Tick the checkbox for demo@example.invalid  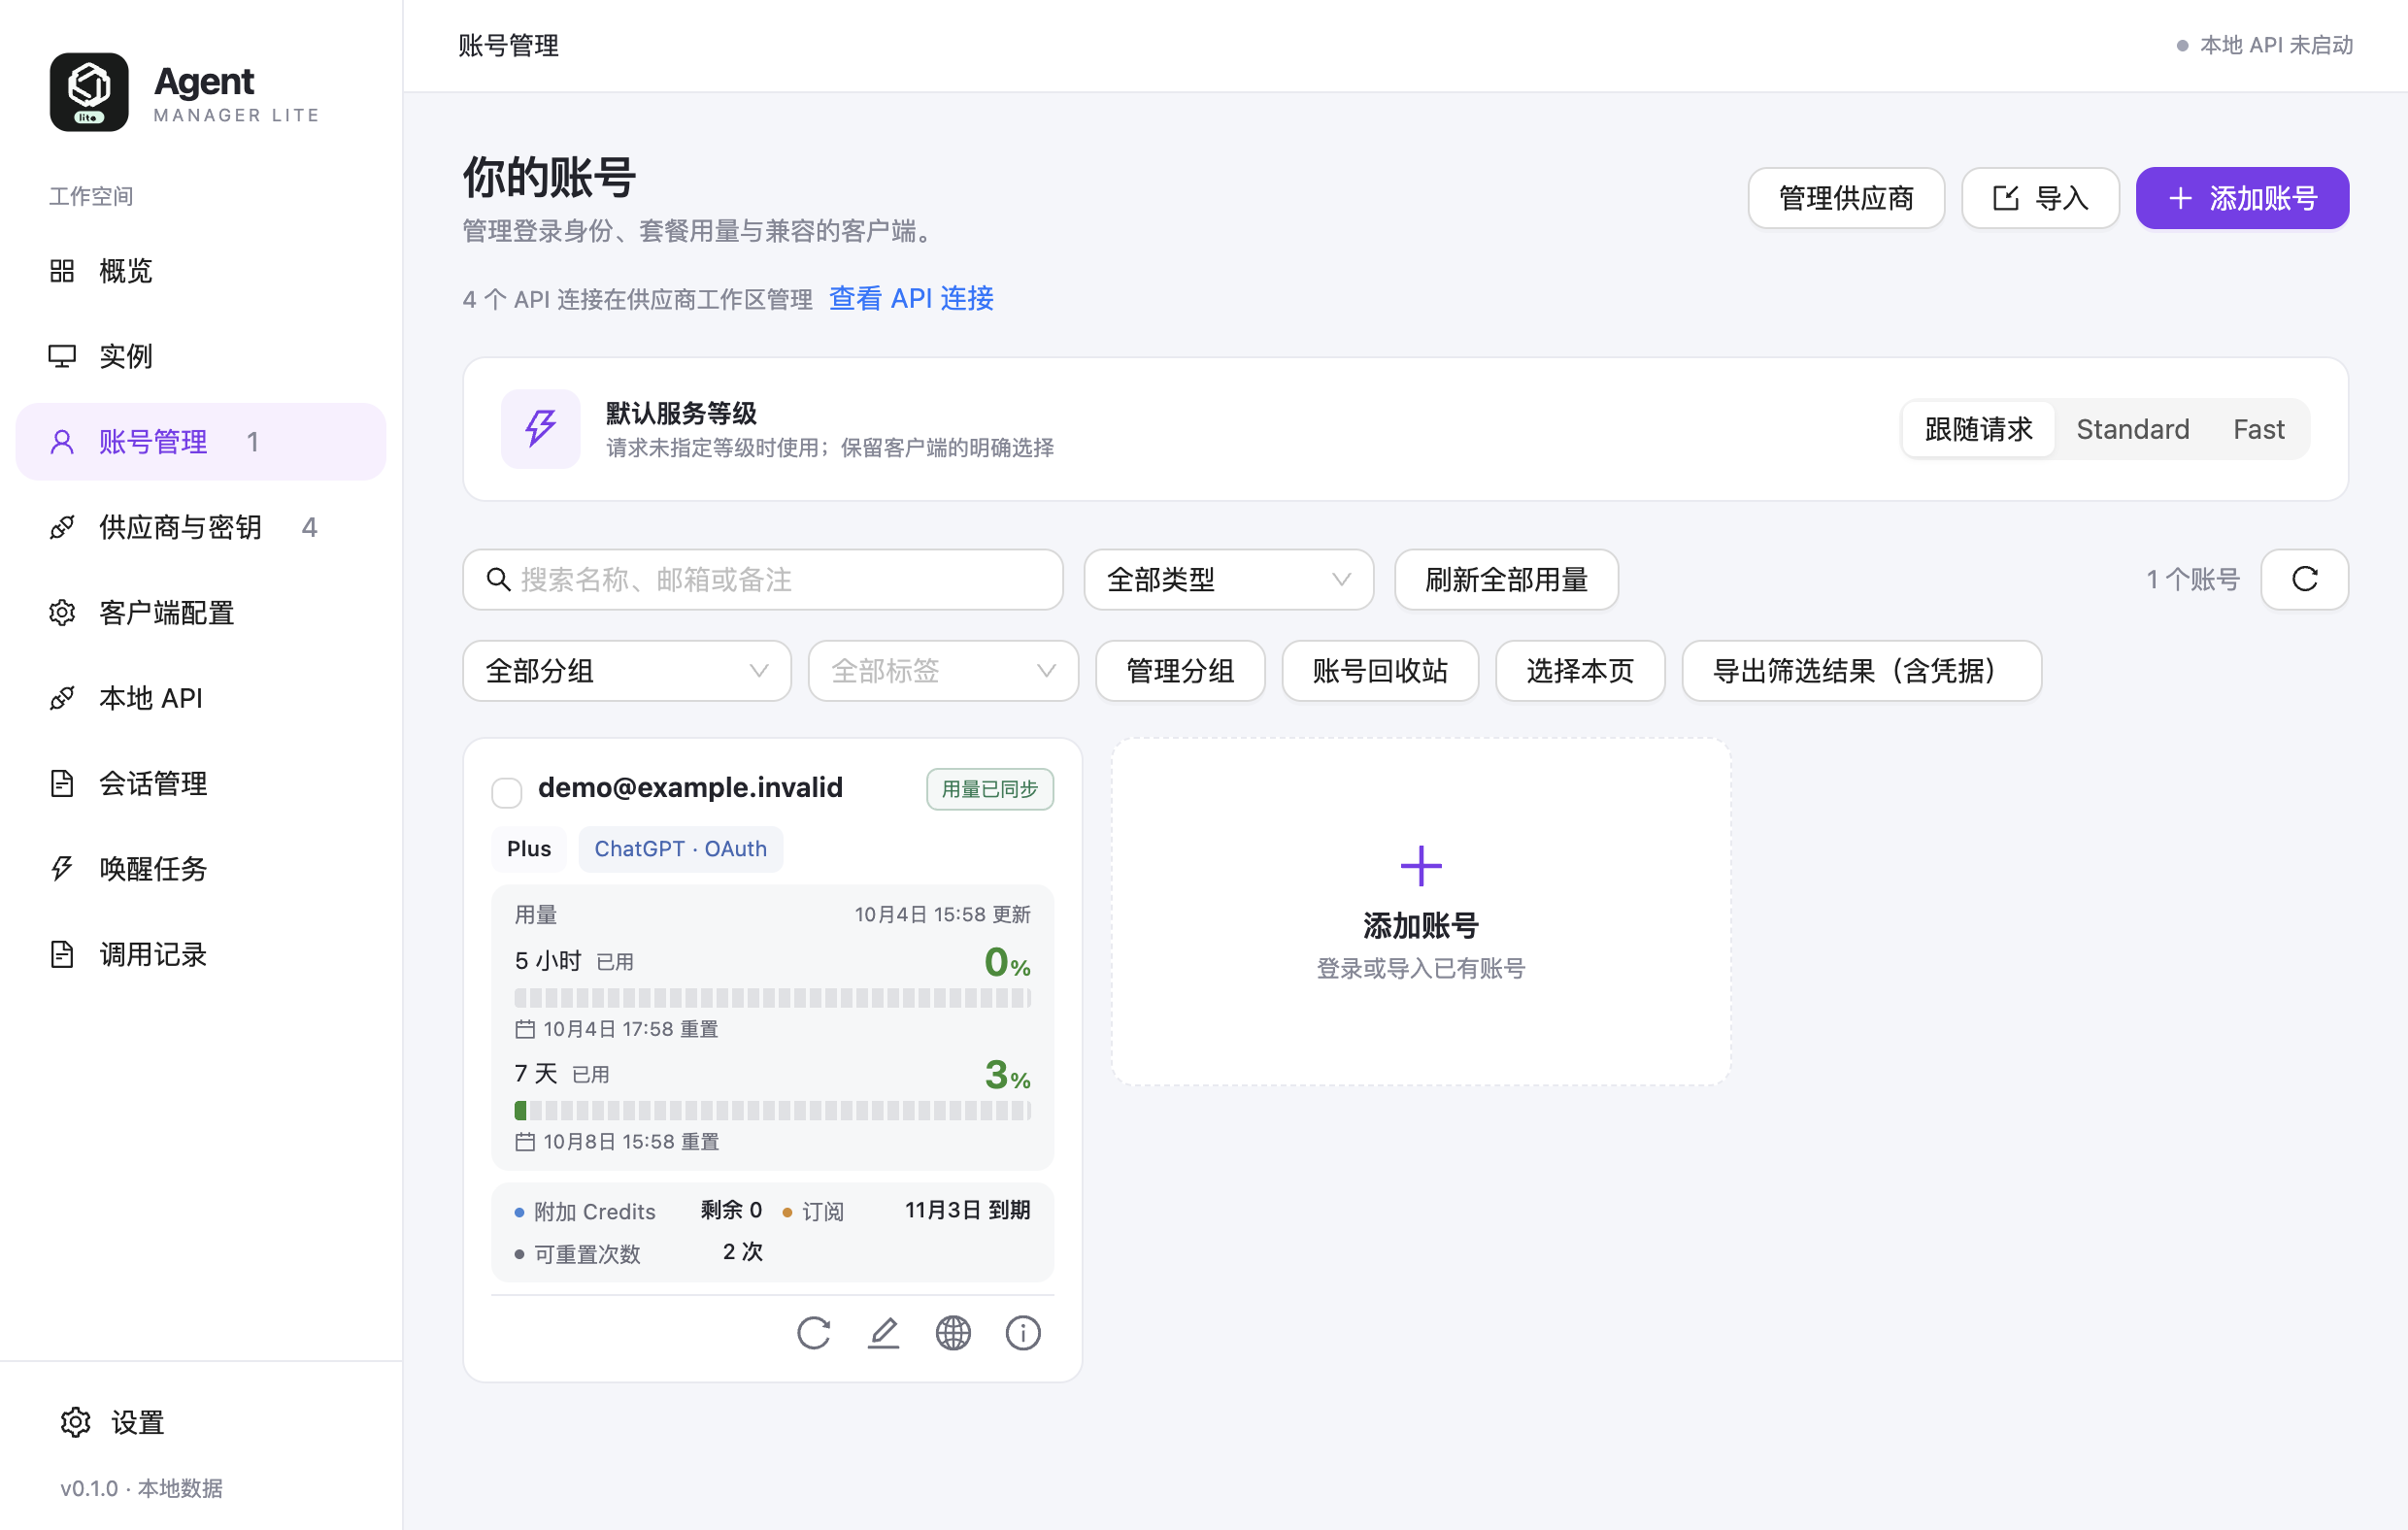507,793
